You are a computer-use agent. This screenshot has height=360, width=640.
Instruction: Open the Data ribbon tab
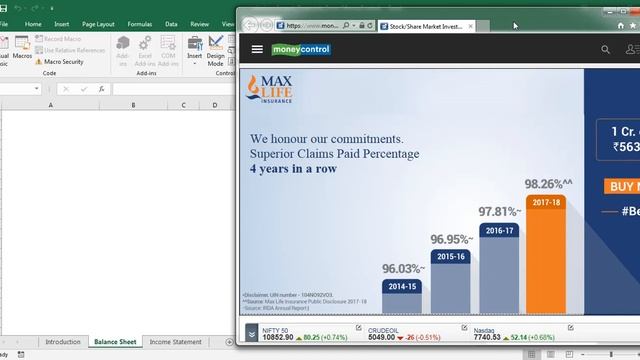coord(171,24)
